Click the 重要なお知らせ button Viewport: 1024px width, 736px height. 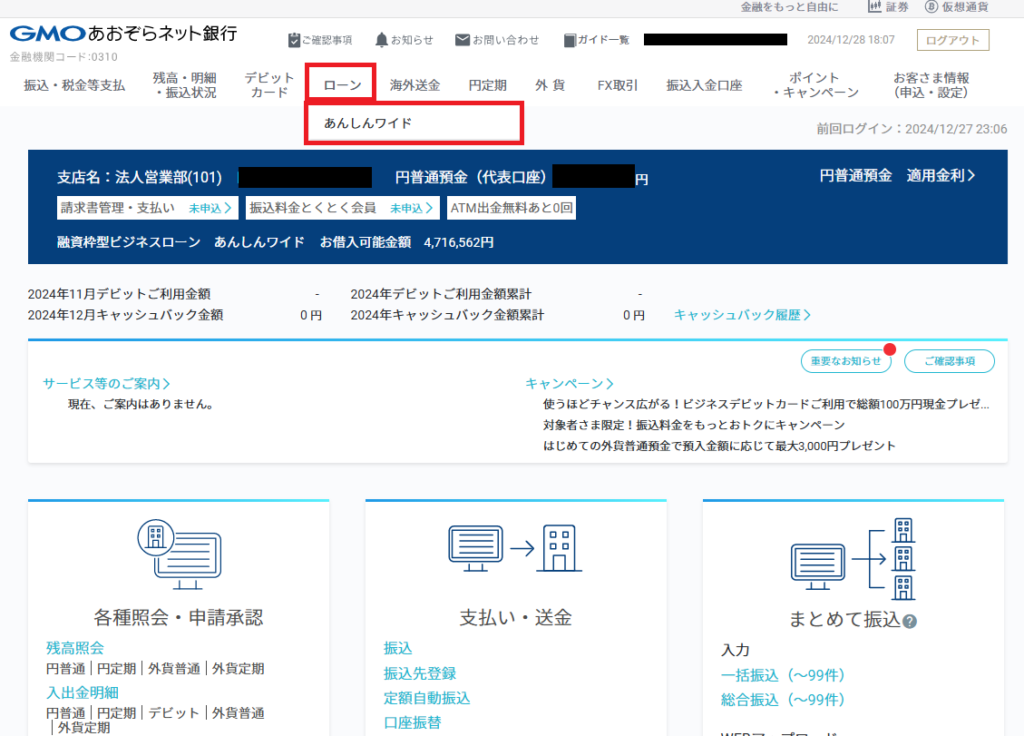(x=845, y=361)
